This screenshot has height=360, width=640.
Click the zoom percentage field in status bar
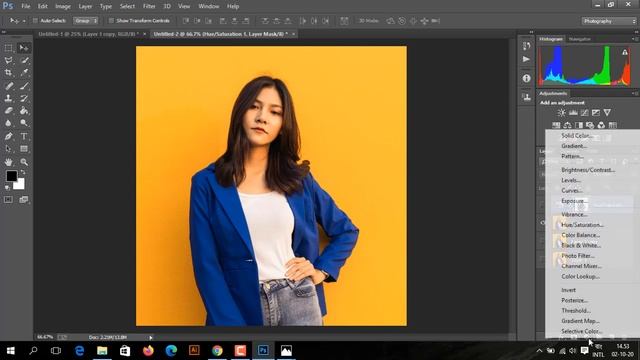pyautogui.click(x=45, y=338)
